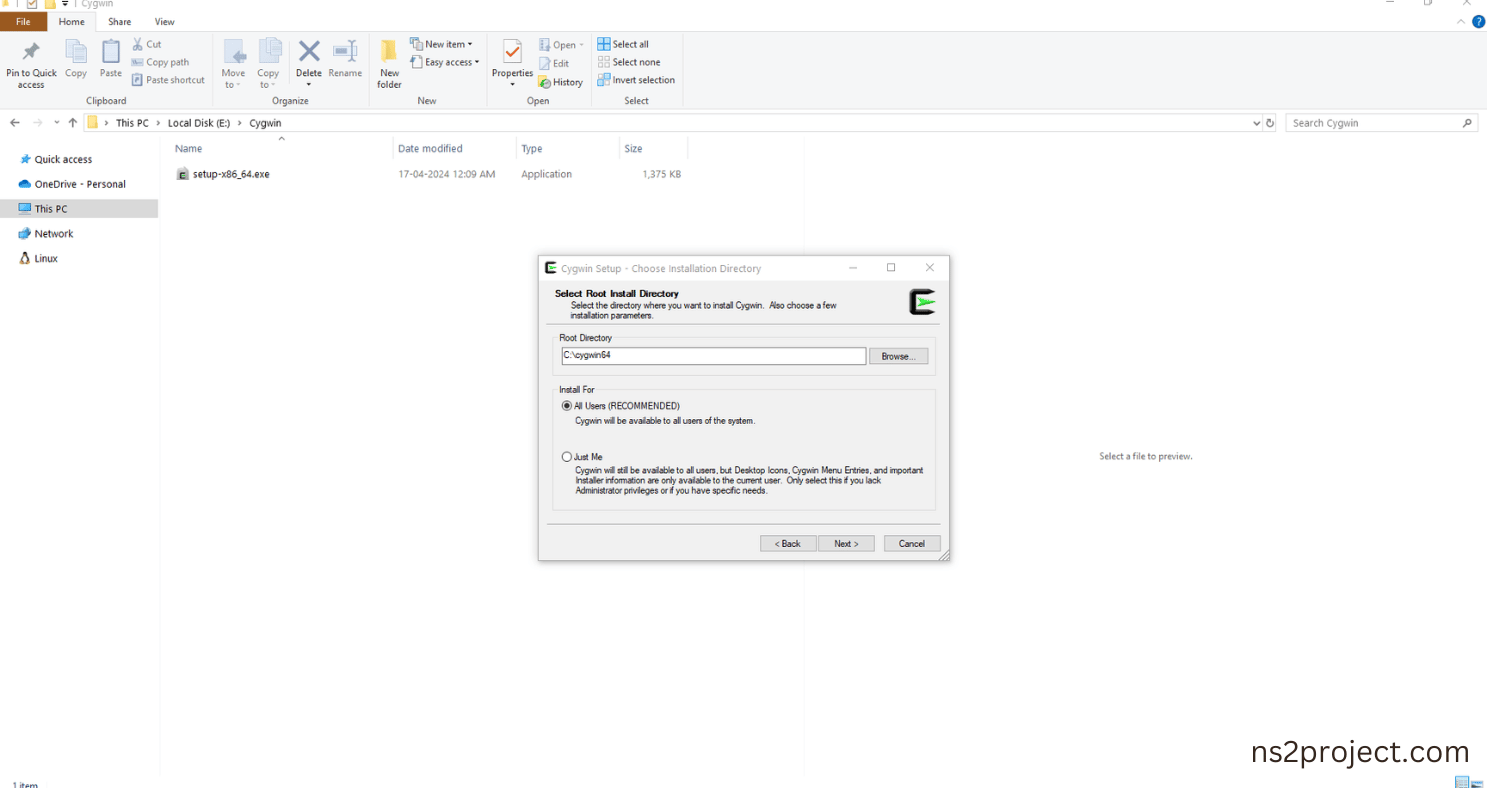
Task: Click This PC breadcrumb in address bar
Action: click(132, 123)
